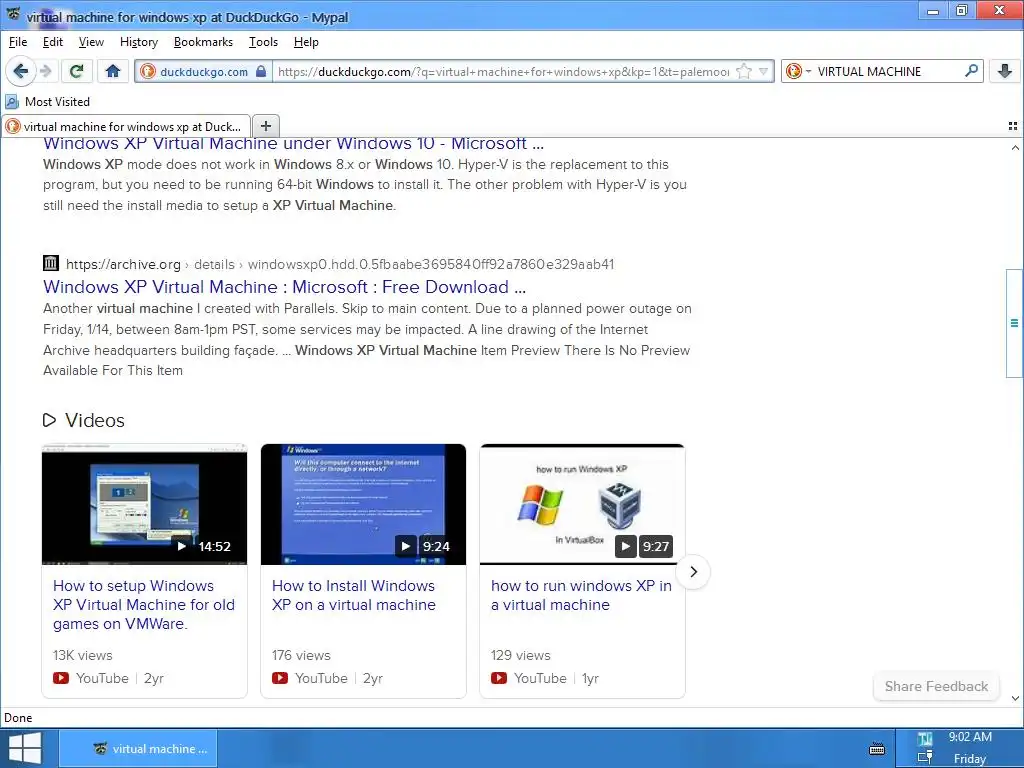The image size is (1024, 768).
Task: Open the Downloads button
Action: 1005,71
